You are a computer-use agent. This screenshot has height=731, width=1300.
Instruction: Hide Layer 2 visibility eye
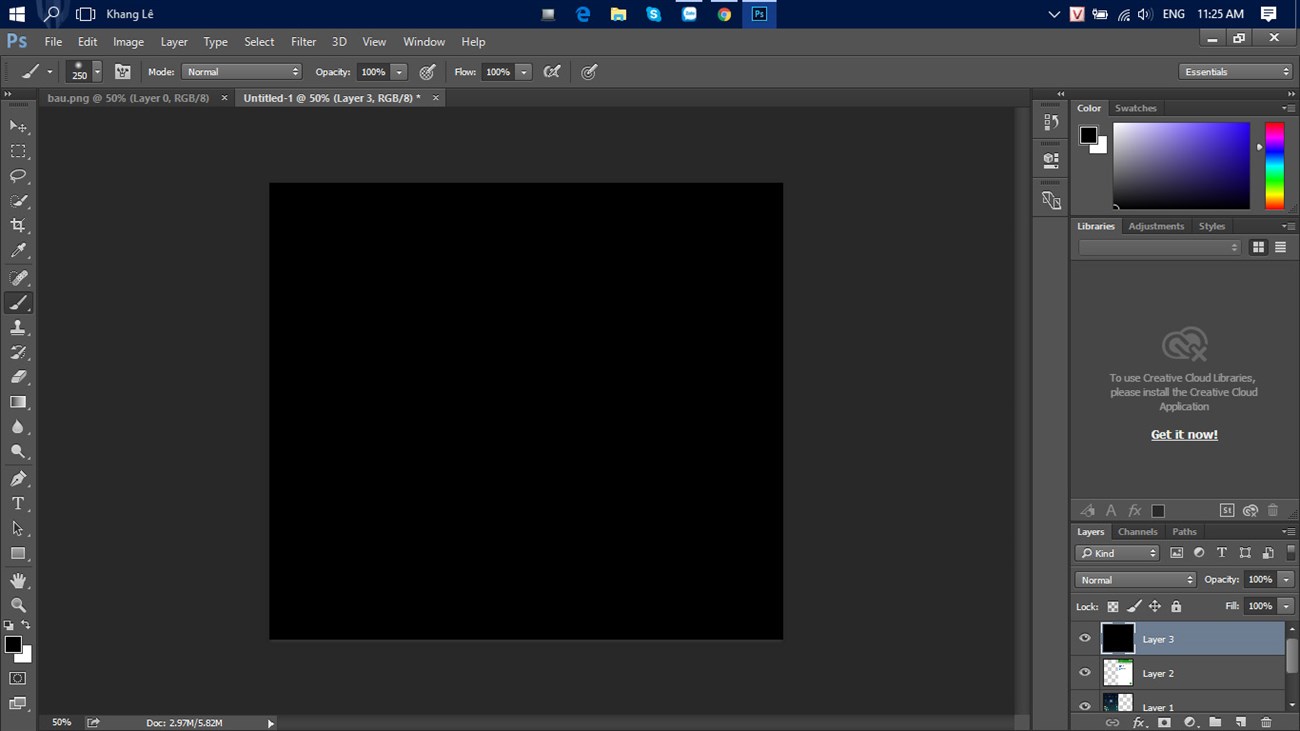coord(1085,673)
